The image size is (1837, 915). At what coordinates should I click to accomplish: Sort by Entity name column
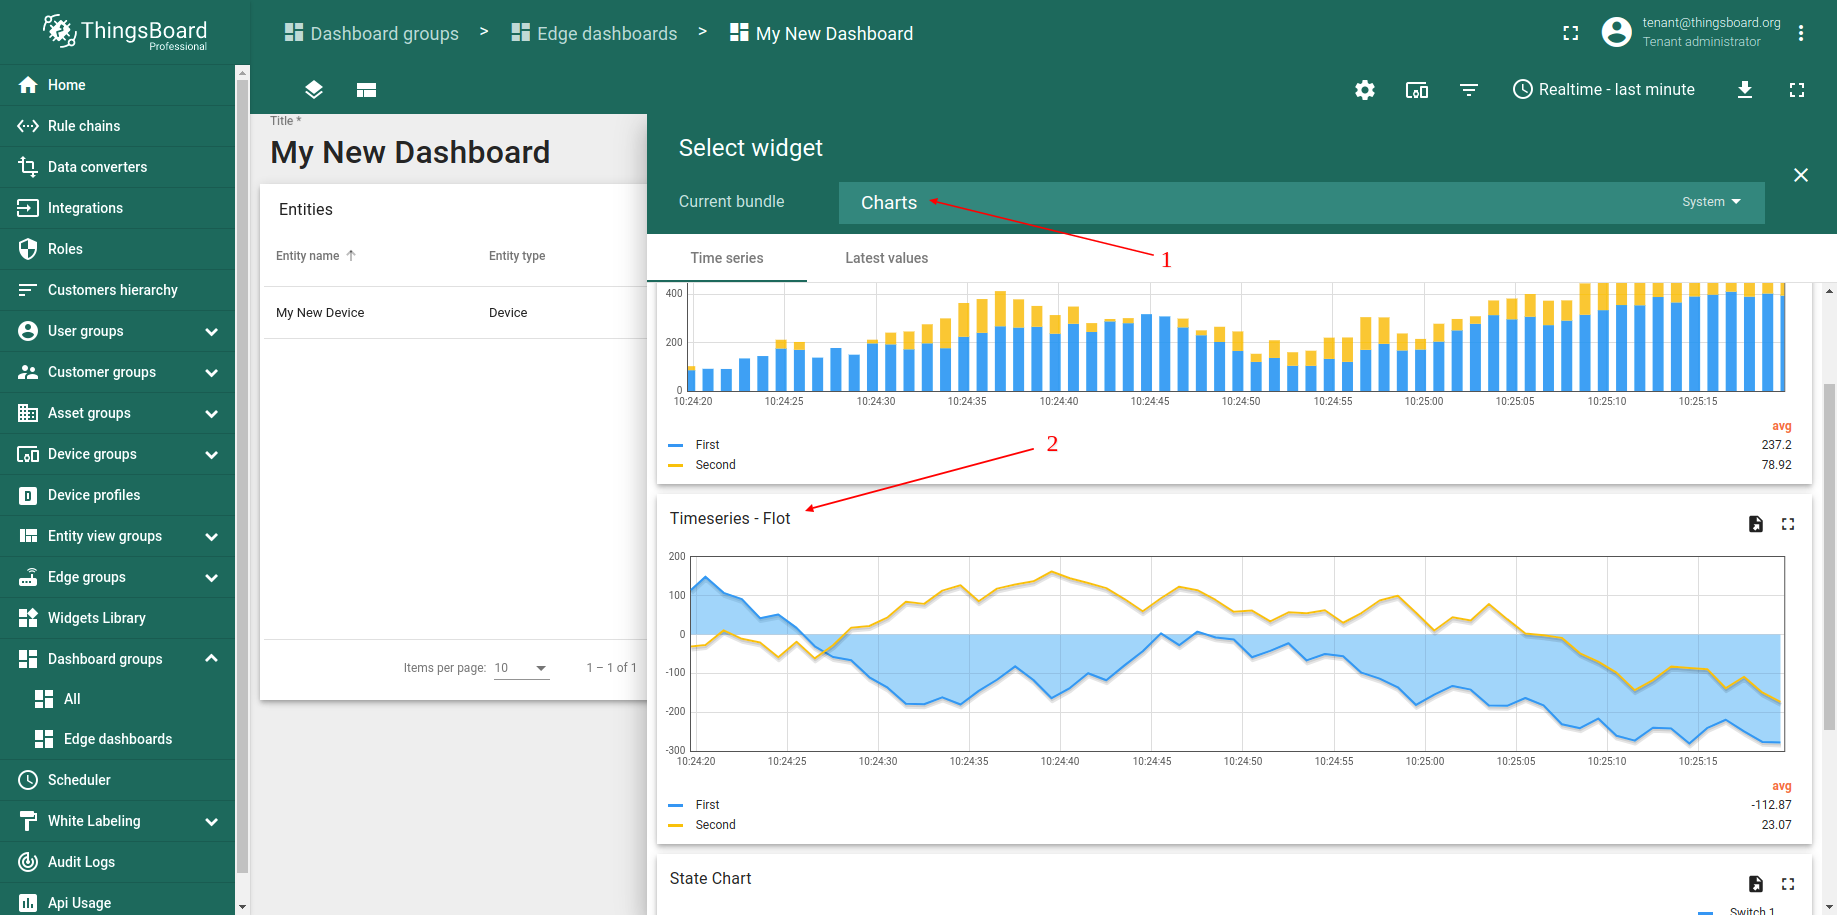click(316, 256)
